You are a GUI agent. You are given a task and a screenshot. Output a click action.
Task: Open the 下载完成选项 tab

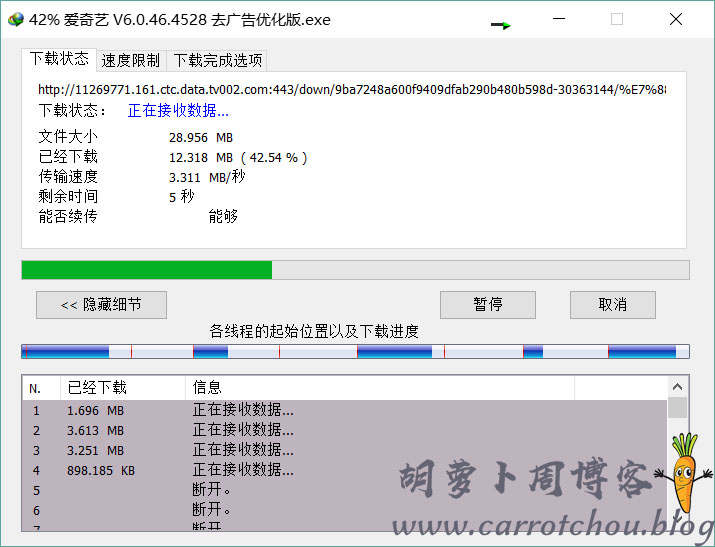[x=218, y=61]
